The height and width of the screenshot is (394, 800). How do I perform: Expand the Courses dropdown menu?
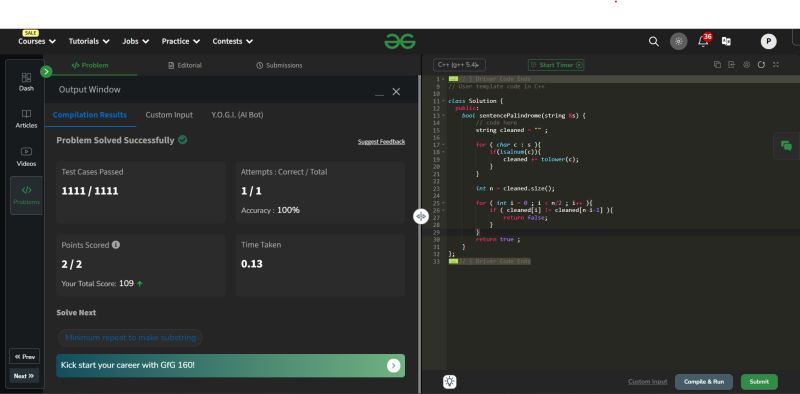click(37, 41)
